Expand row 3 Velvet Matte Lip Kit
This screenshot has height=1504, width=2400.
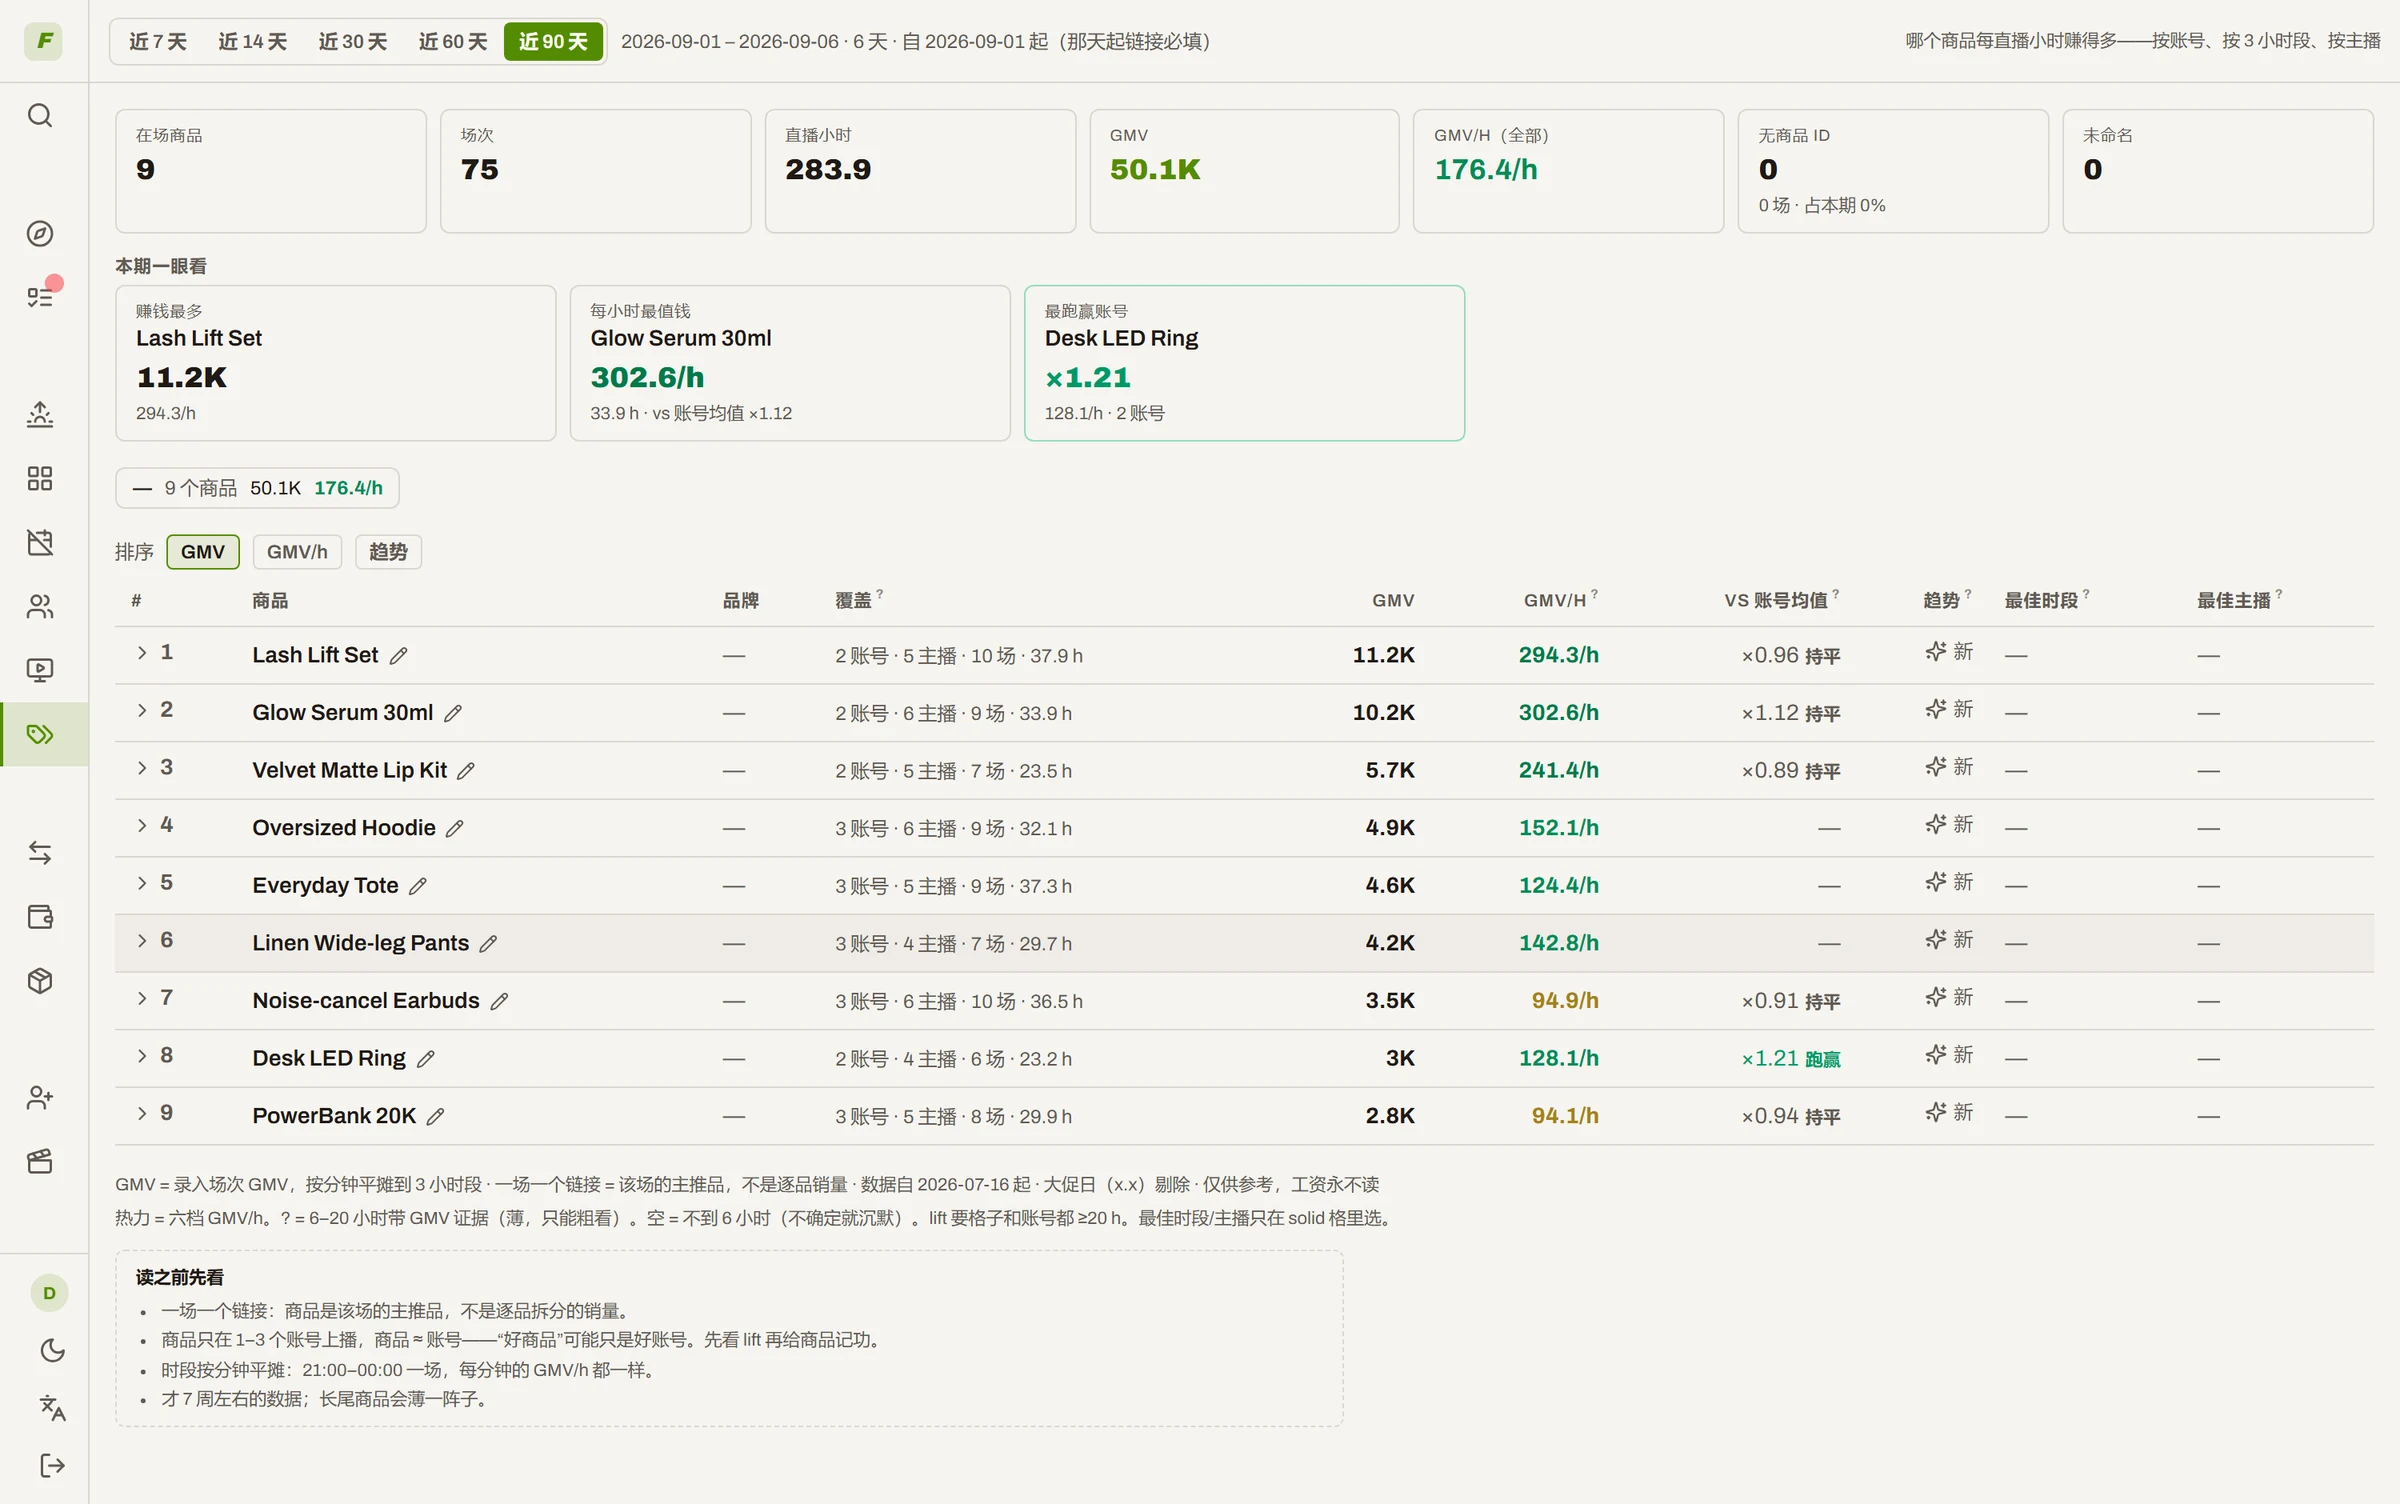[x=142, y=767]
